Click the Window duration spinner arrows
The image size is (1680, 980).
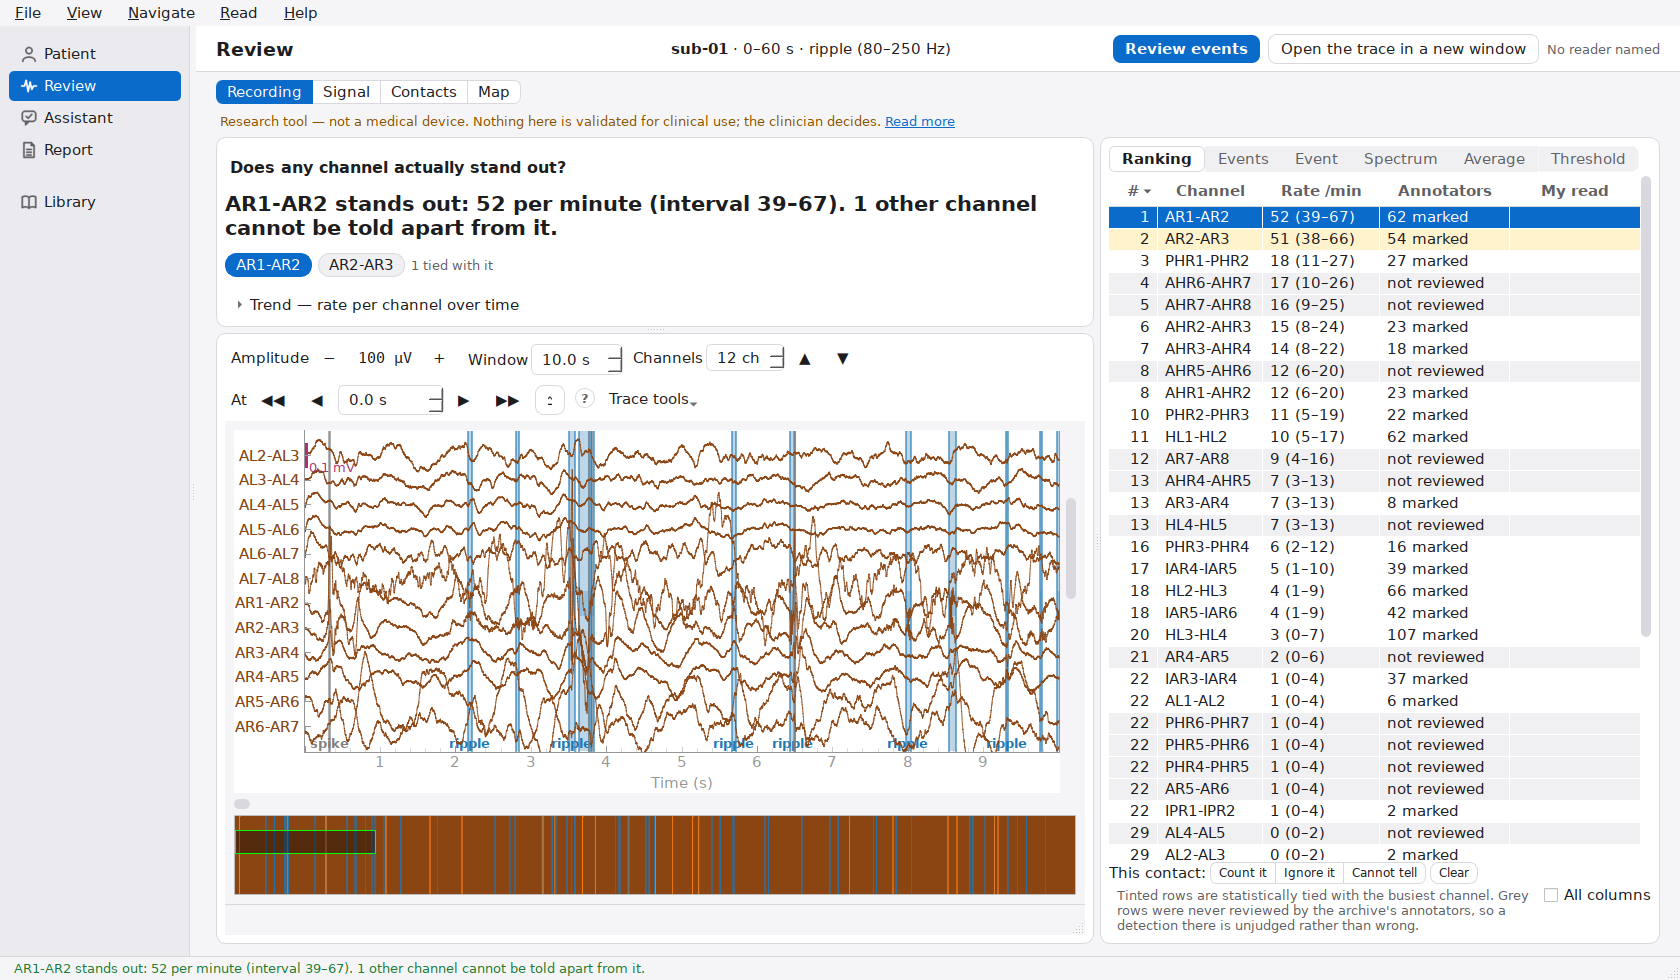tap(615, 359)
